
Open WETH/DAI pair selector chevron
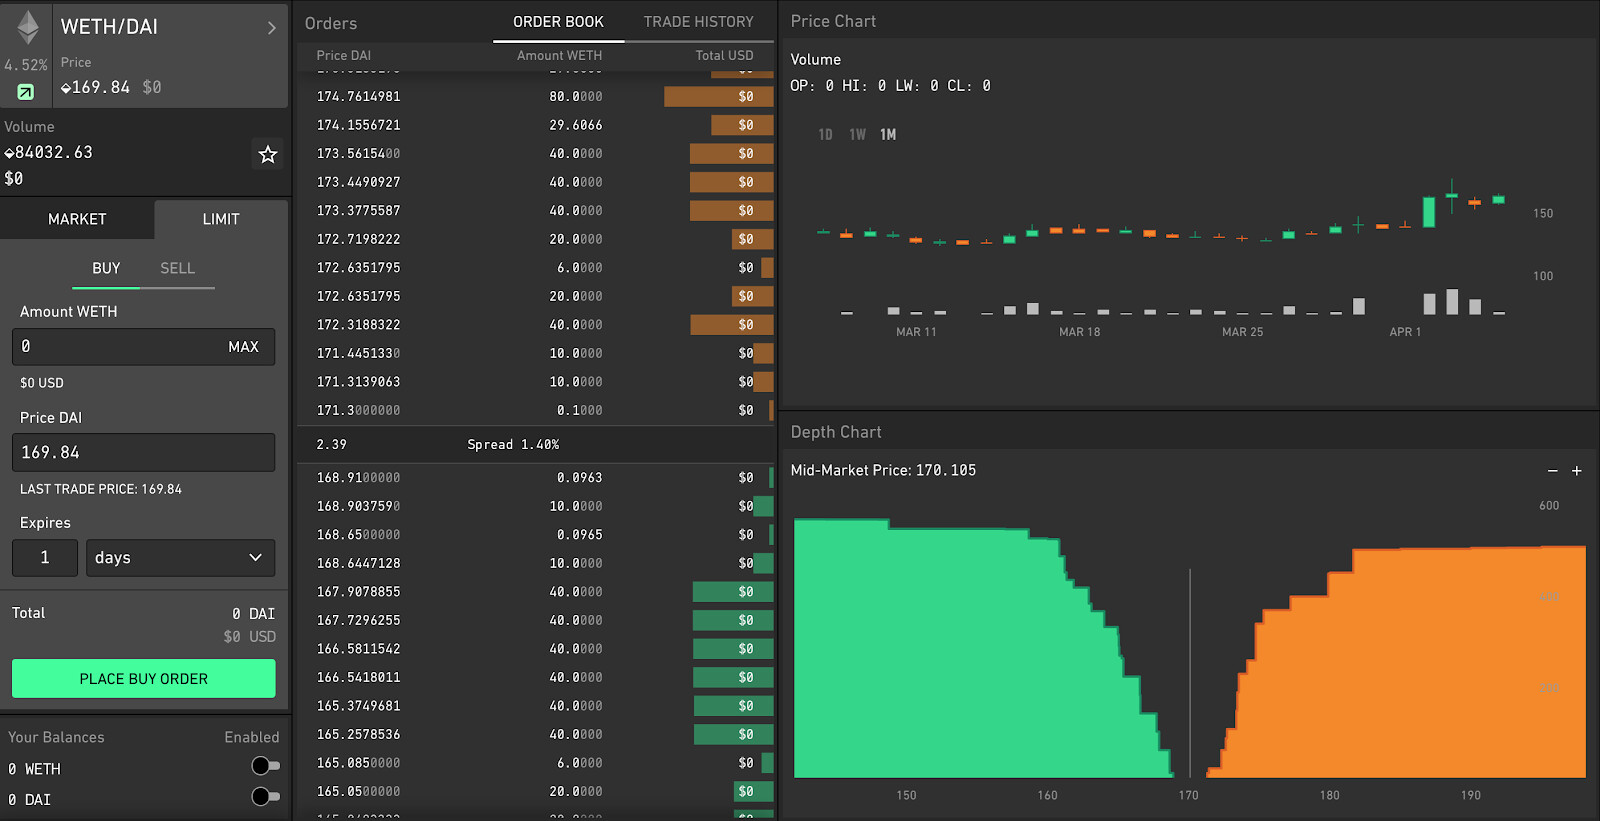click(271, 28)
